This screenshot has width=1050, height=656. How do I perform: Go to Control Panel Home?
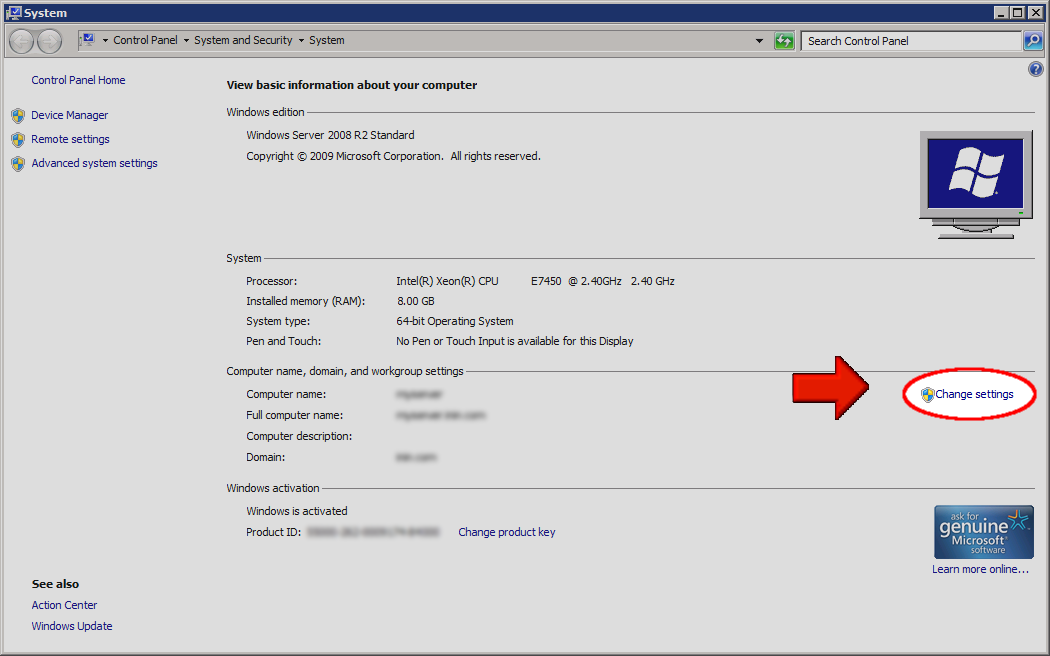(78, 81)
